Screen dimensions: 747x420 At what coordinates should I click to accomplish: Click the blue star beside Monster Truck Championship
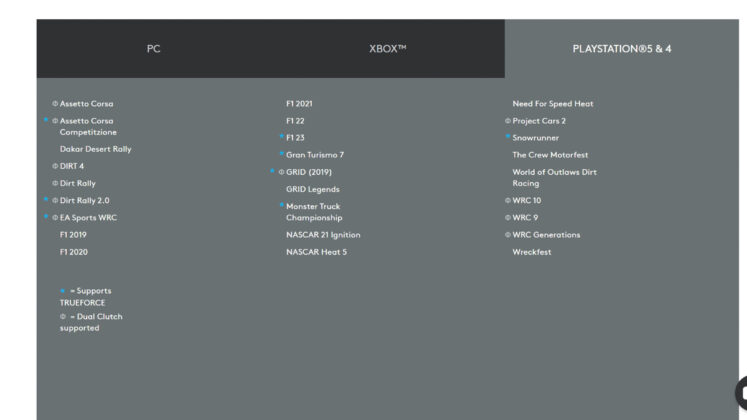point(282,205)
